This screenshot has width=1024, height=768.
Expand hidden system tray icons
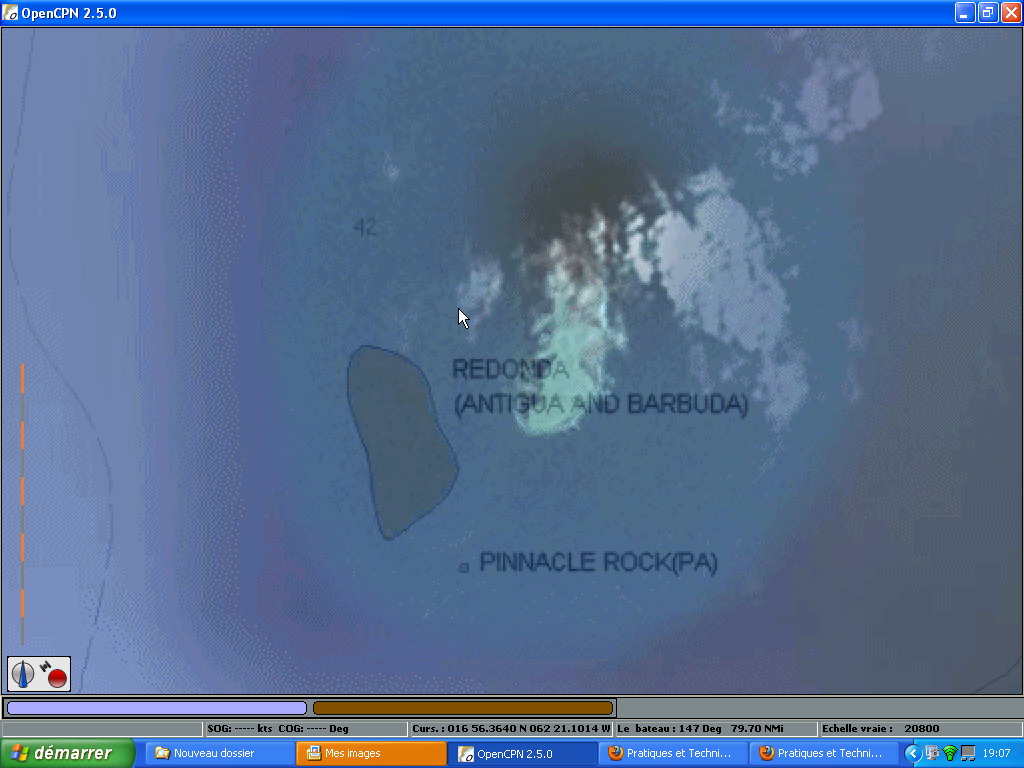click(913, 753)
